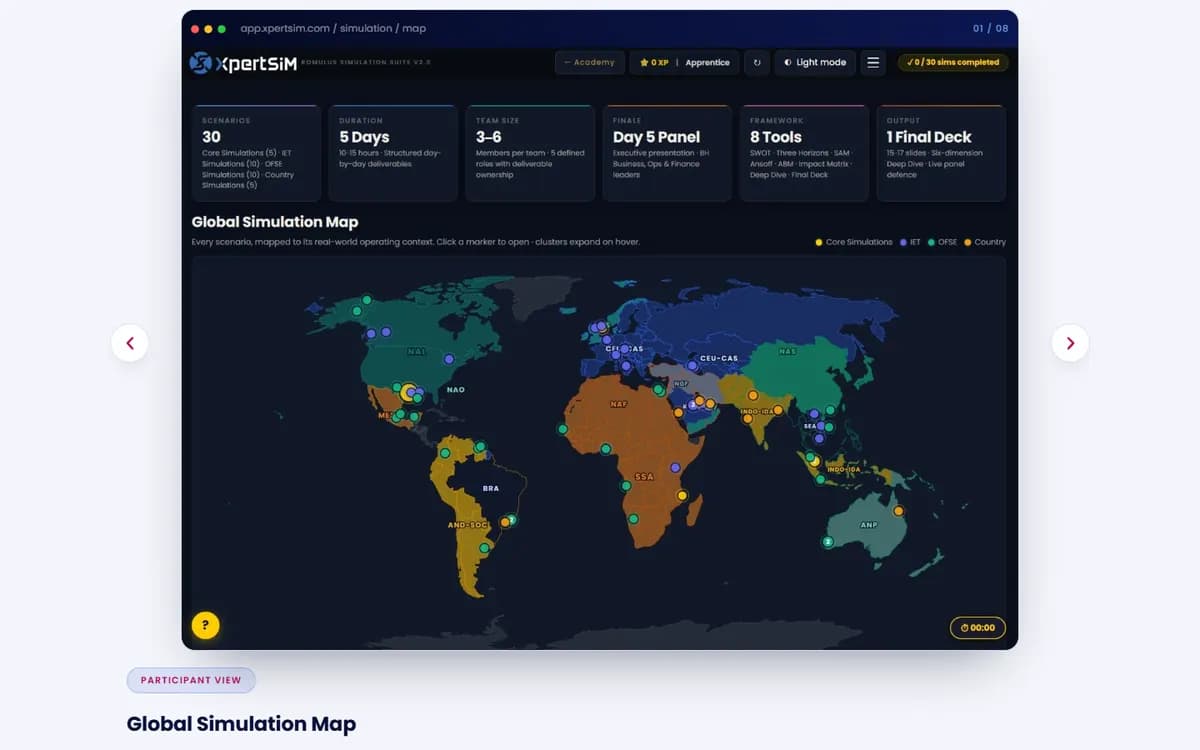Expand the green cluster marker in southwest Australia
The height and width of the screenshot is (750, 1200).
828,542
